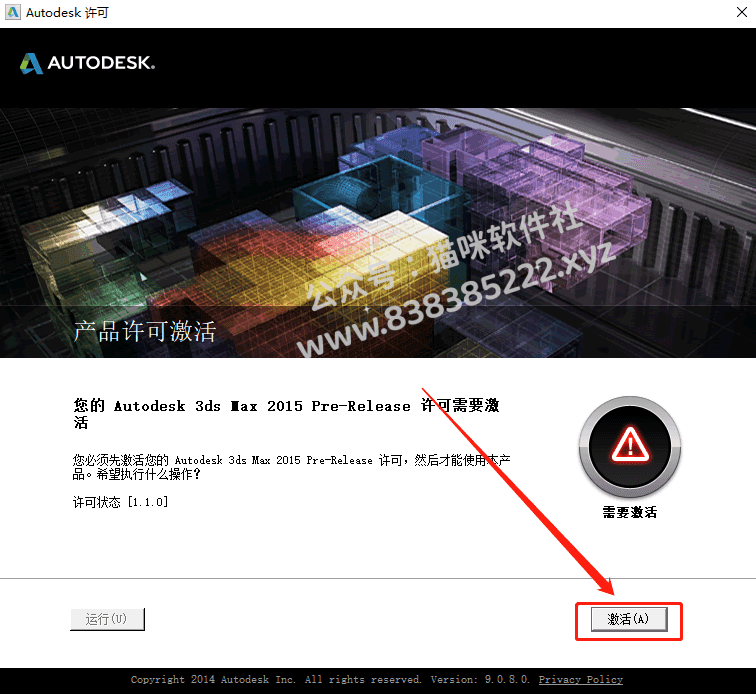
Task: Click the red warning triangle icon
Action: coord(630,444)
